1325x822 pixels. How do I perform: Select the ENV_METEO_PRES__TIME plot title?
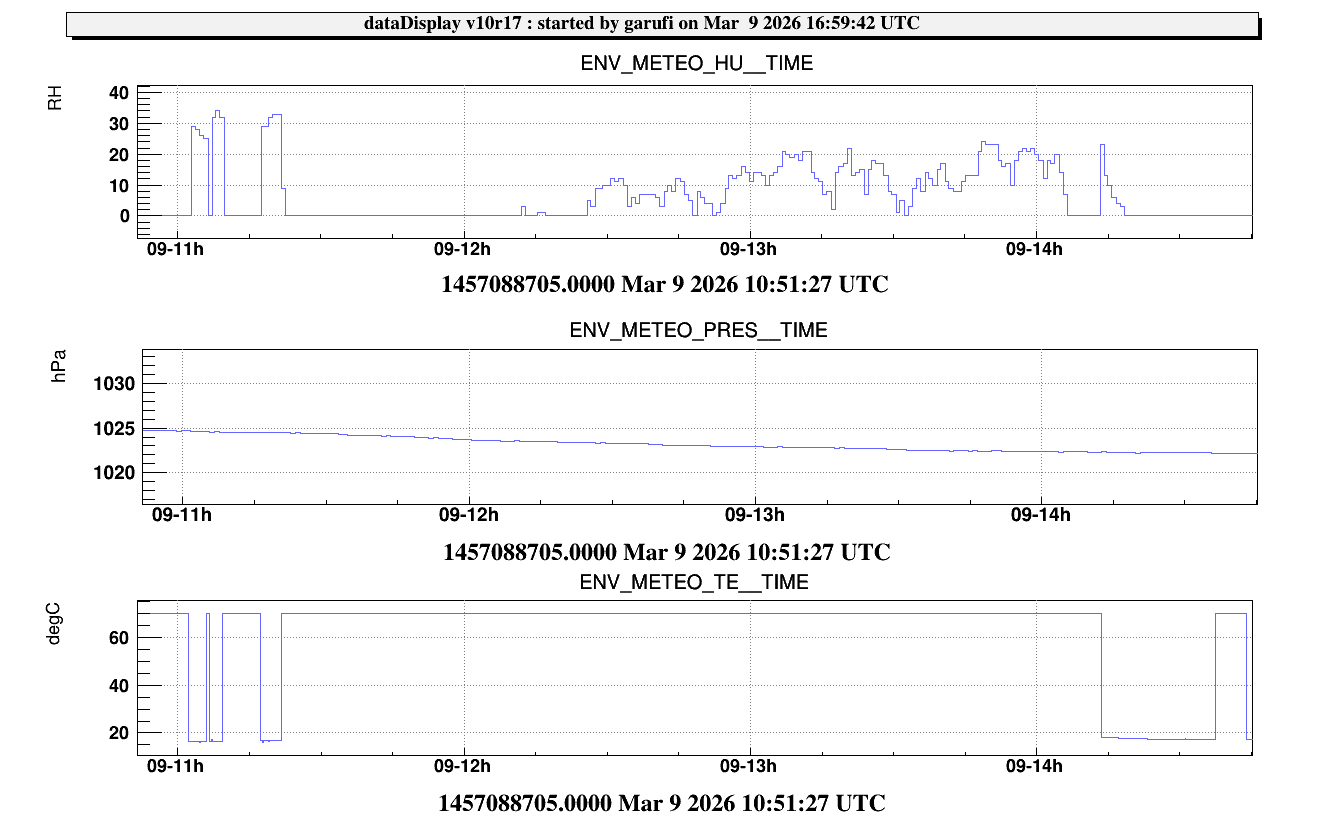[x=698, y=330]
